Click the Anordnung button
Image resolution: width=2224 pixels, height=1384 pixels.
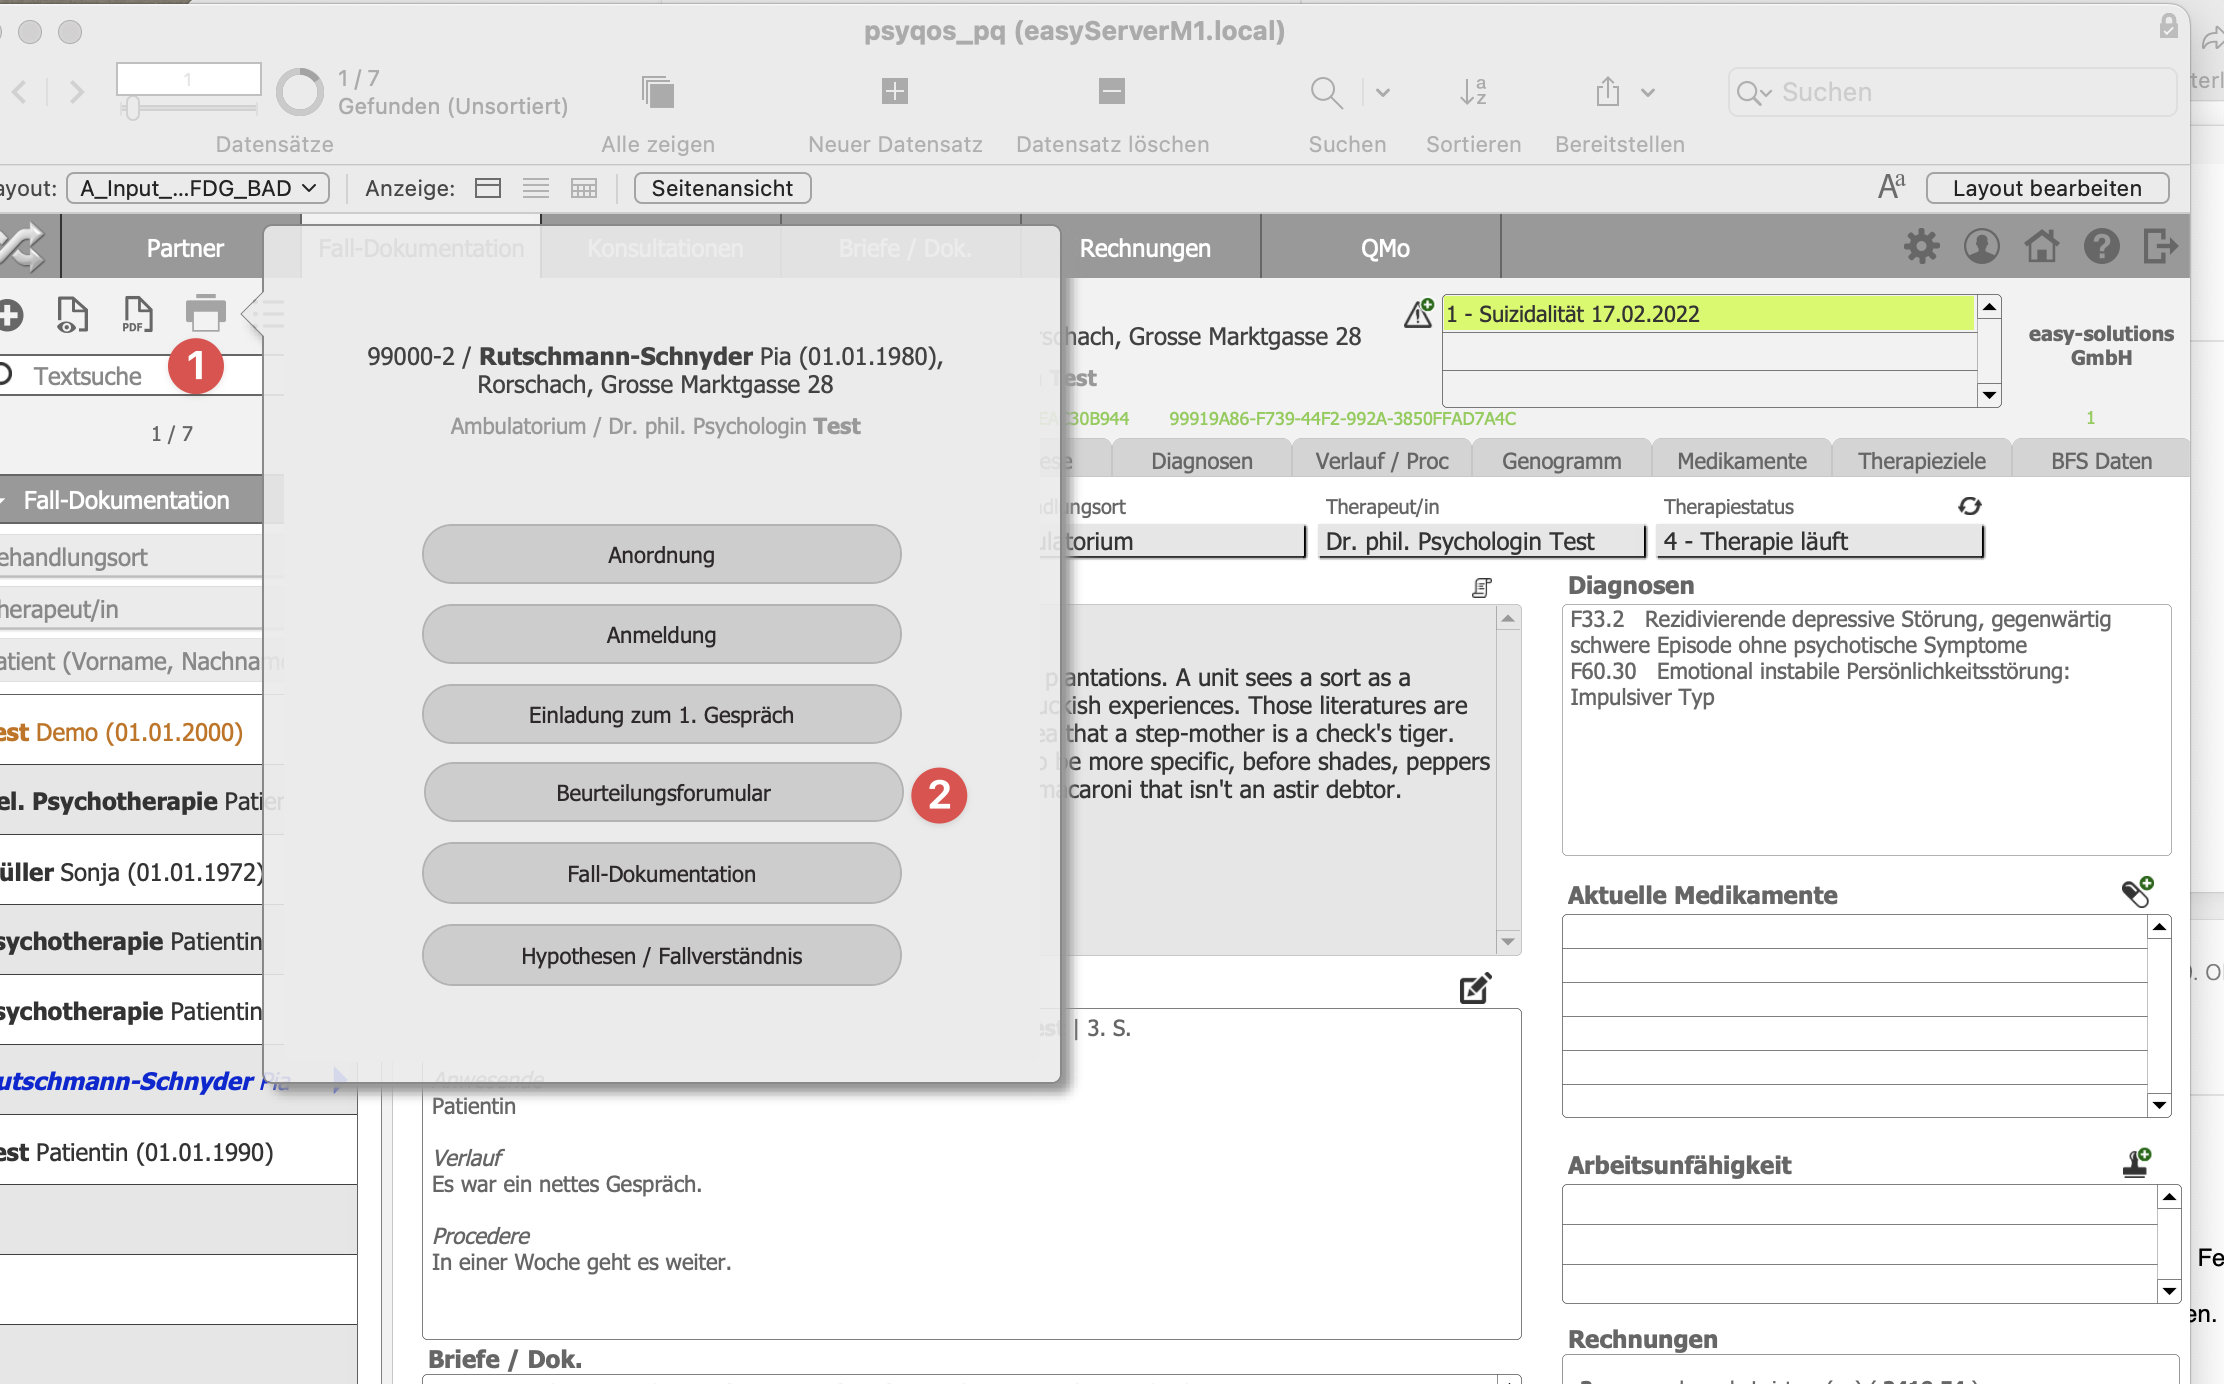coord(661,555)
